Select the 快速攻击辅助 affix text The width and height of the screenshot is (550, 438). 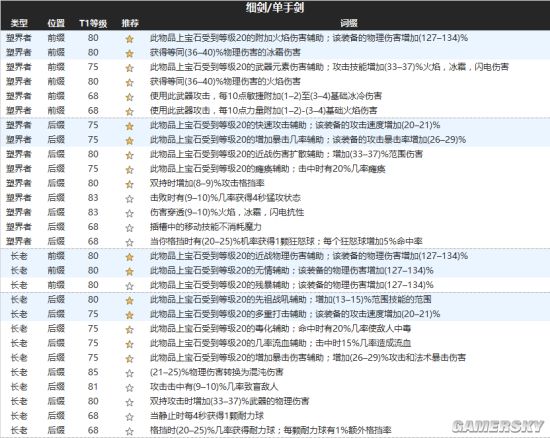click(295, 125)
